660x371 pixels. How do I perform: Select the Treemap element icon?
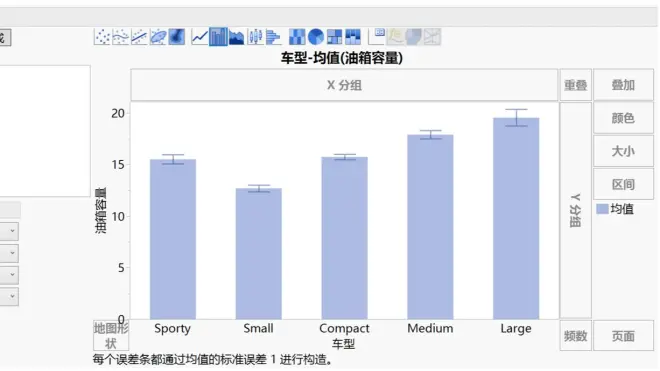[x=334, y=37]
